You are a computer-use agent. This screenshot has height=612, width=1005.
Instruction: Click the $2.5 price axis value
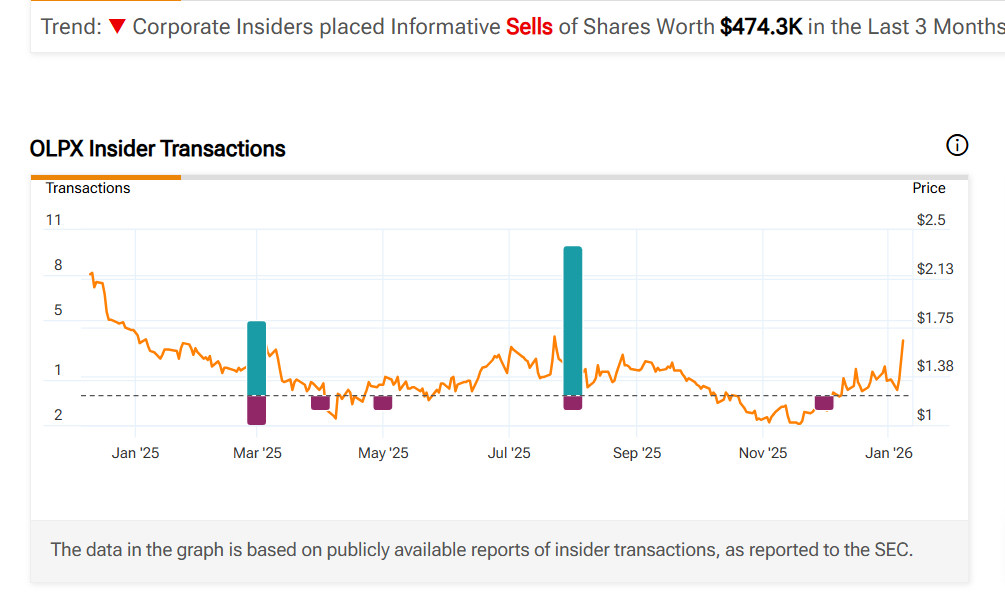pos(930,220)
